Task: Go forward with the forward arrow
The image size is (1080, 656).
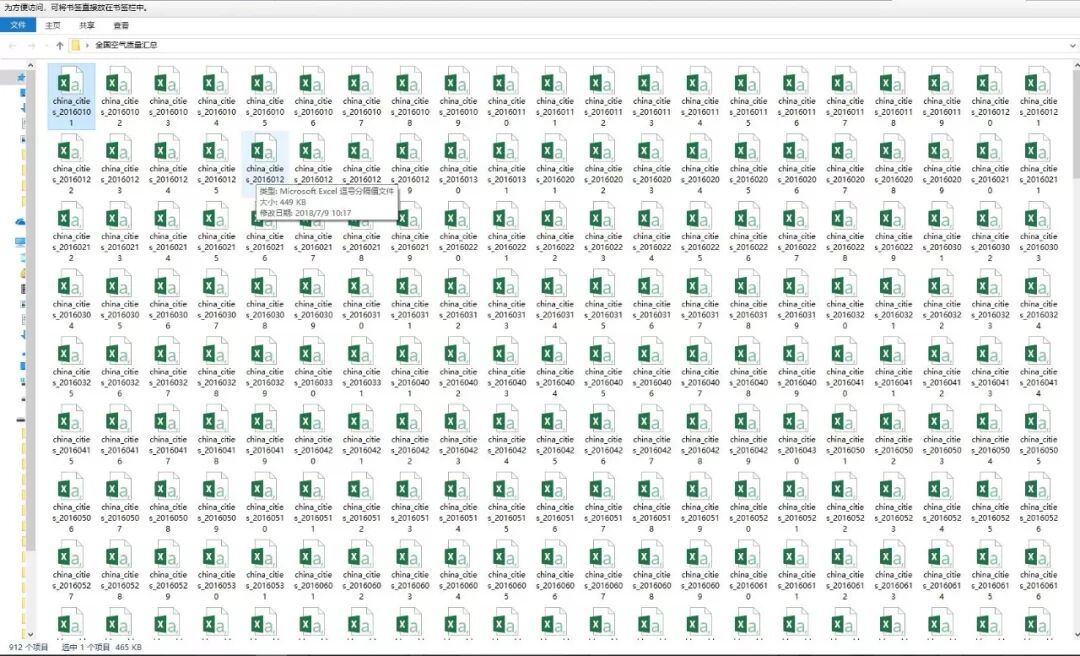Action: click(x=31, y=45)
